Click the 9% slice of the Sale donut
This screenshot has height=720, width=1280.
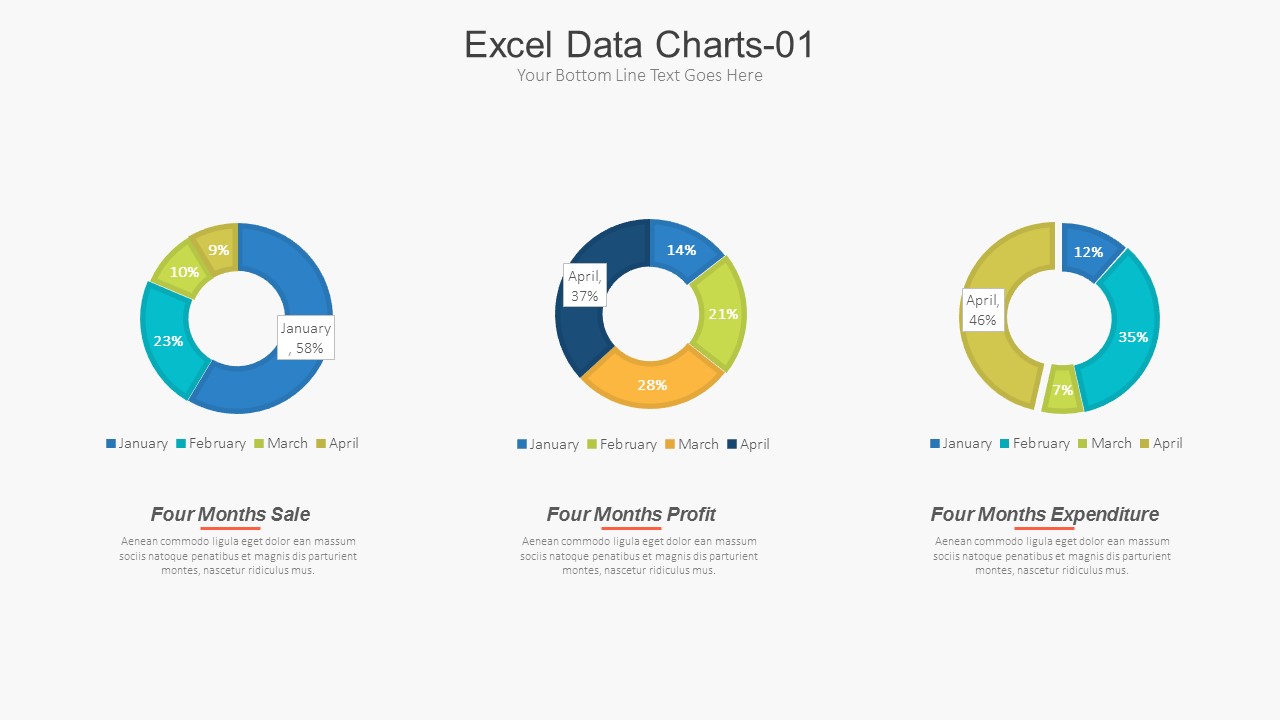click(x=218, y=250)
